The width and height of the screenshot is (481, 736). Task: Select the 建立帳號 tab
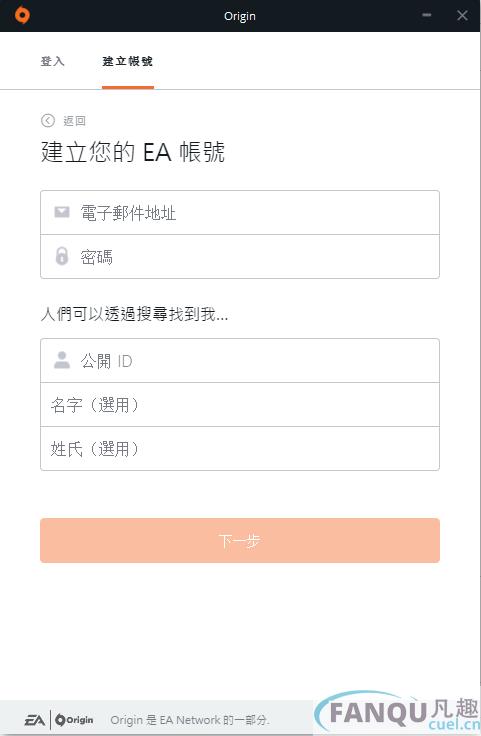coord(128,61)
